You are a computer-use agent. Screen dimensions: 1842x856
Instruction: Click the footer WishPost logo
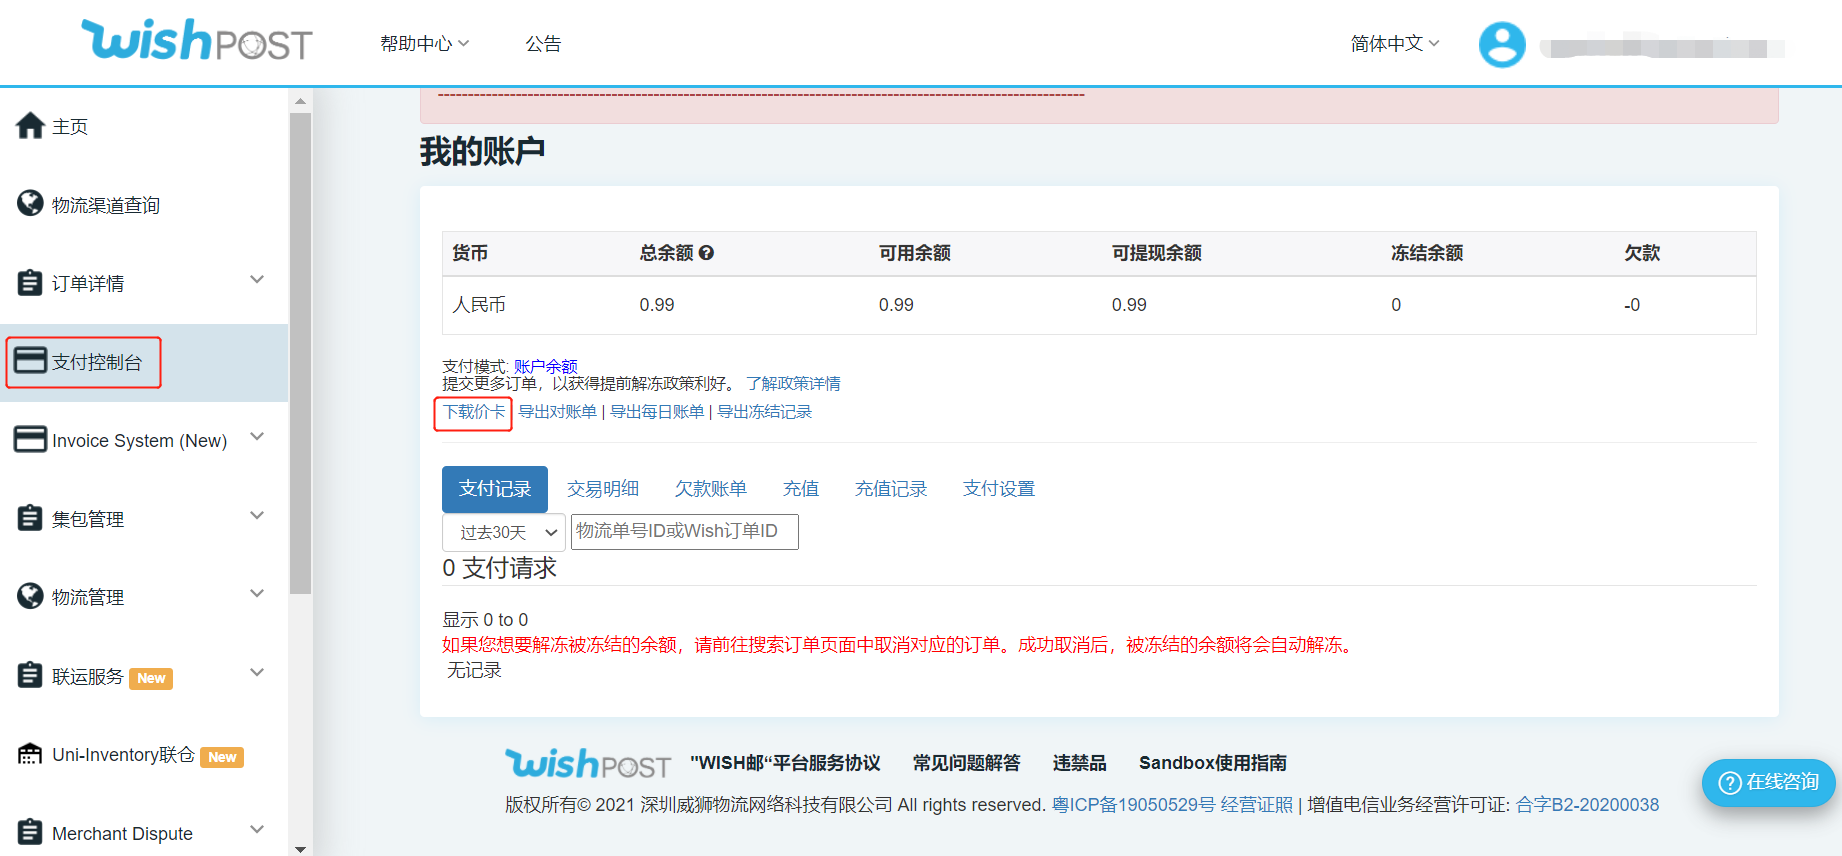coord(588,764)
